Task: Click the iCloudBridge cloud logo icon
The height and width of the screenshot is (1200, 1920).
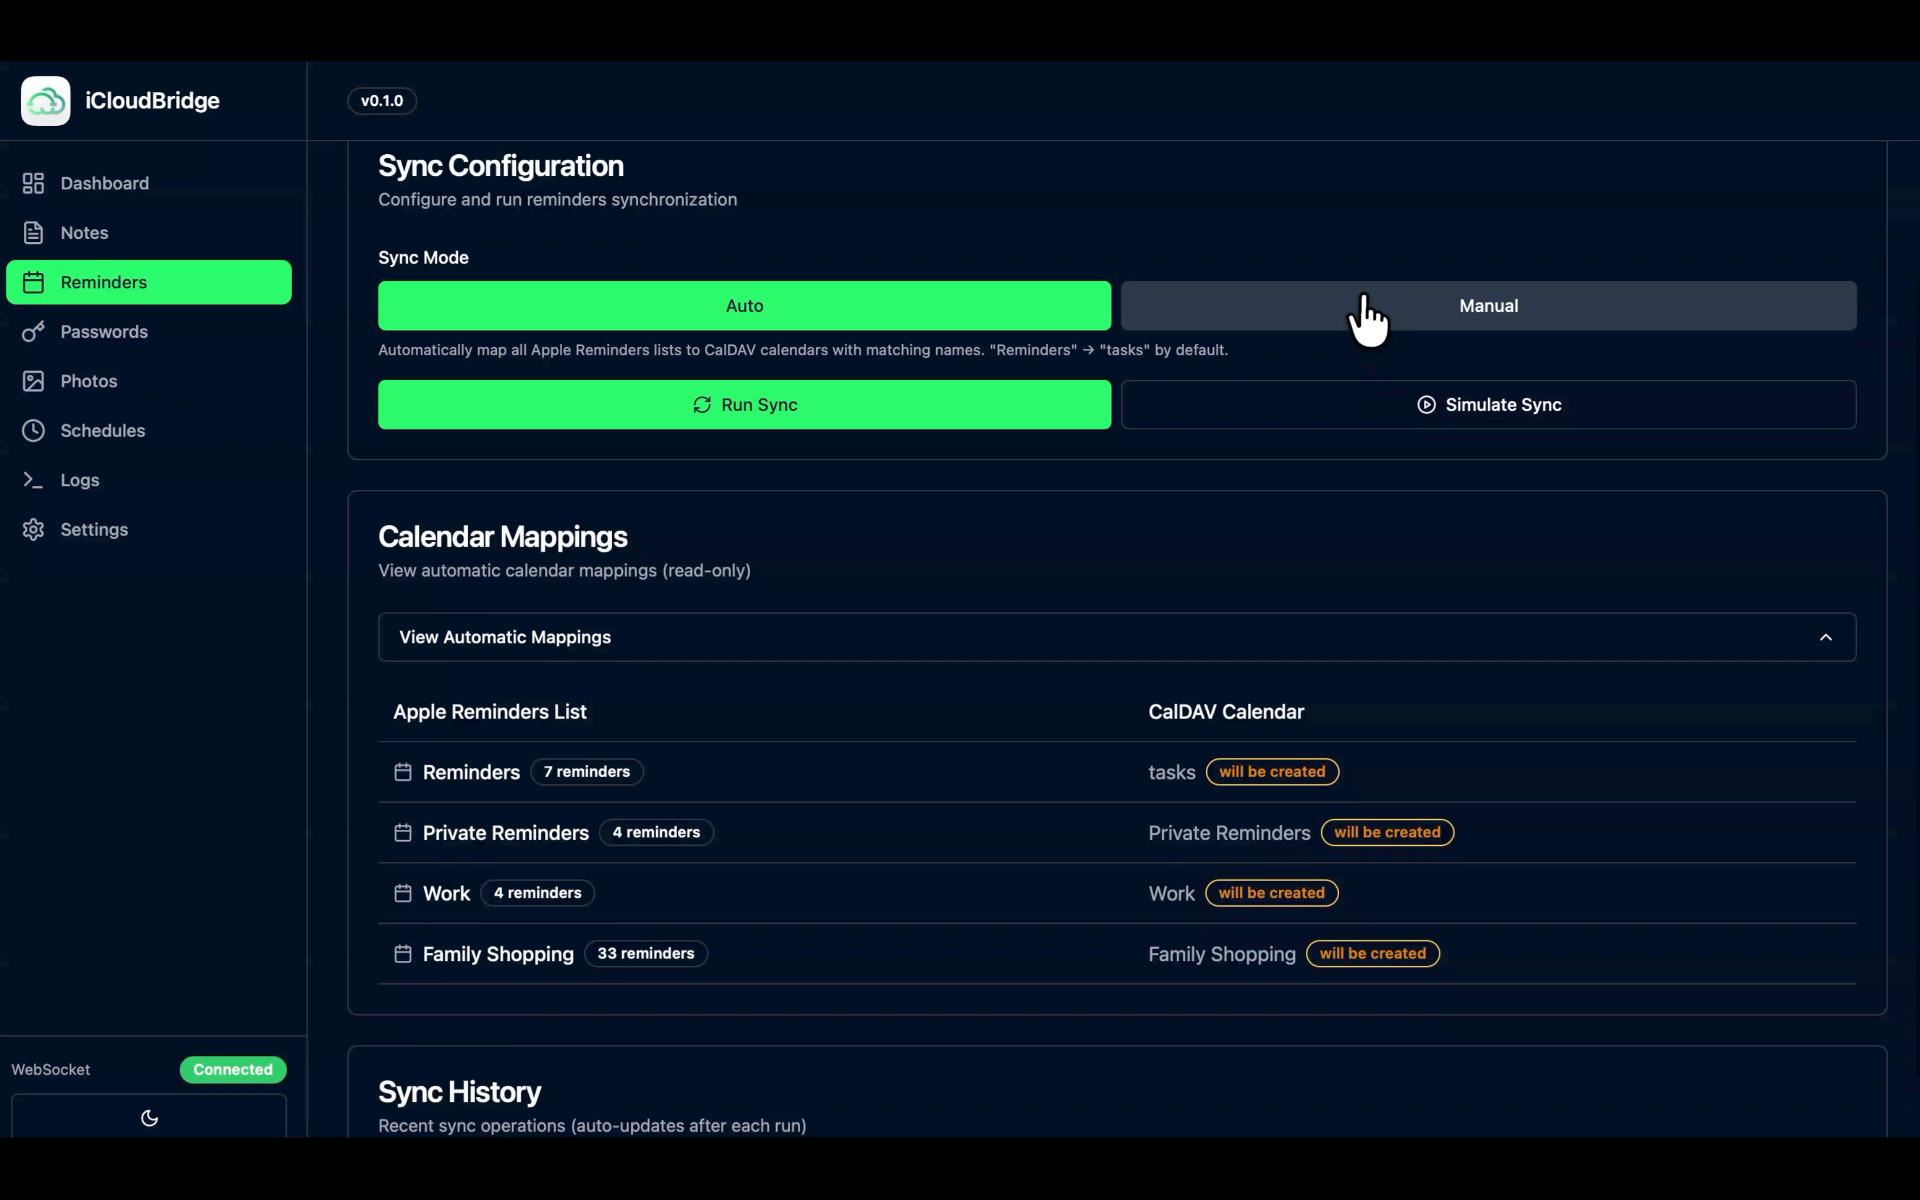Action: click(46, 101)
